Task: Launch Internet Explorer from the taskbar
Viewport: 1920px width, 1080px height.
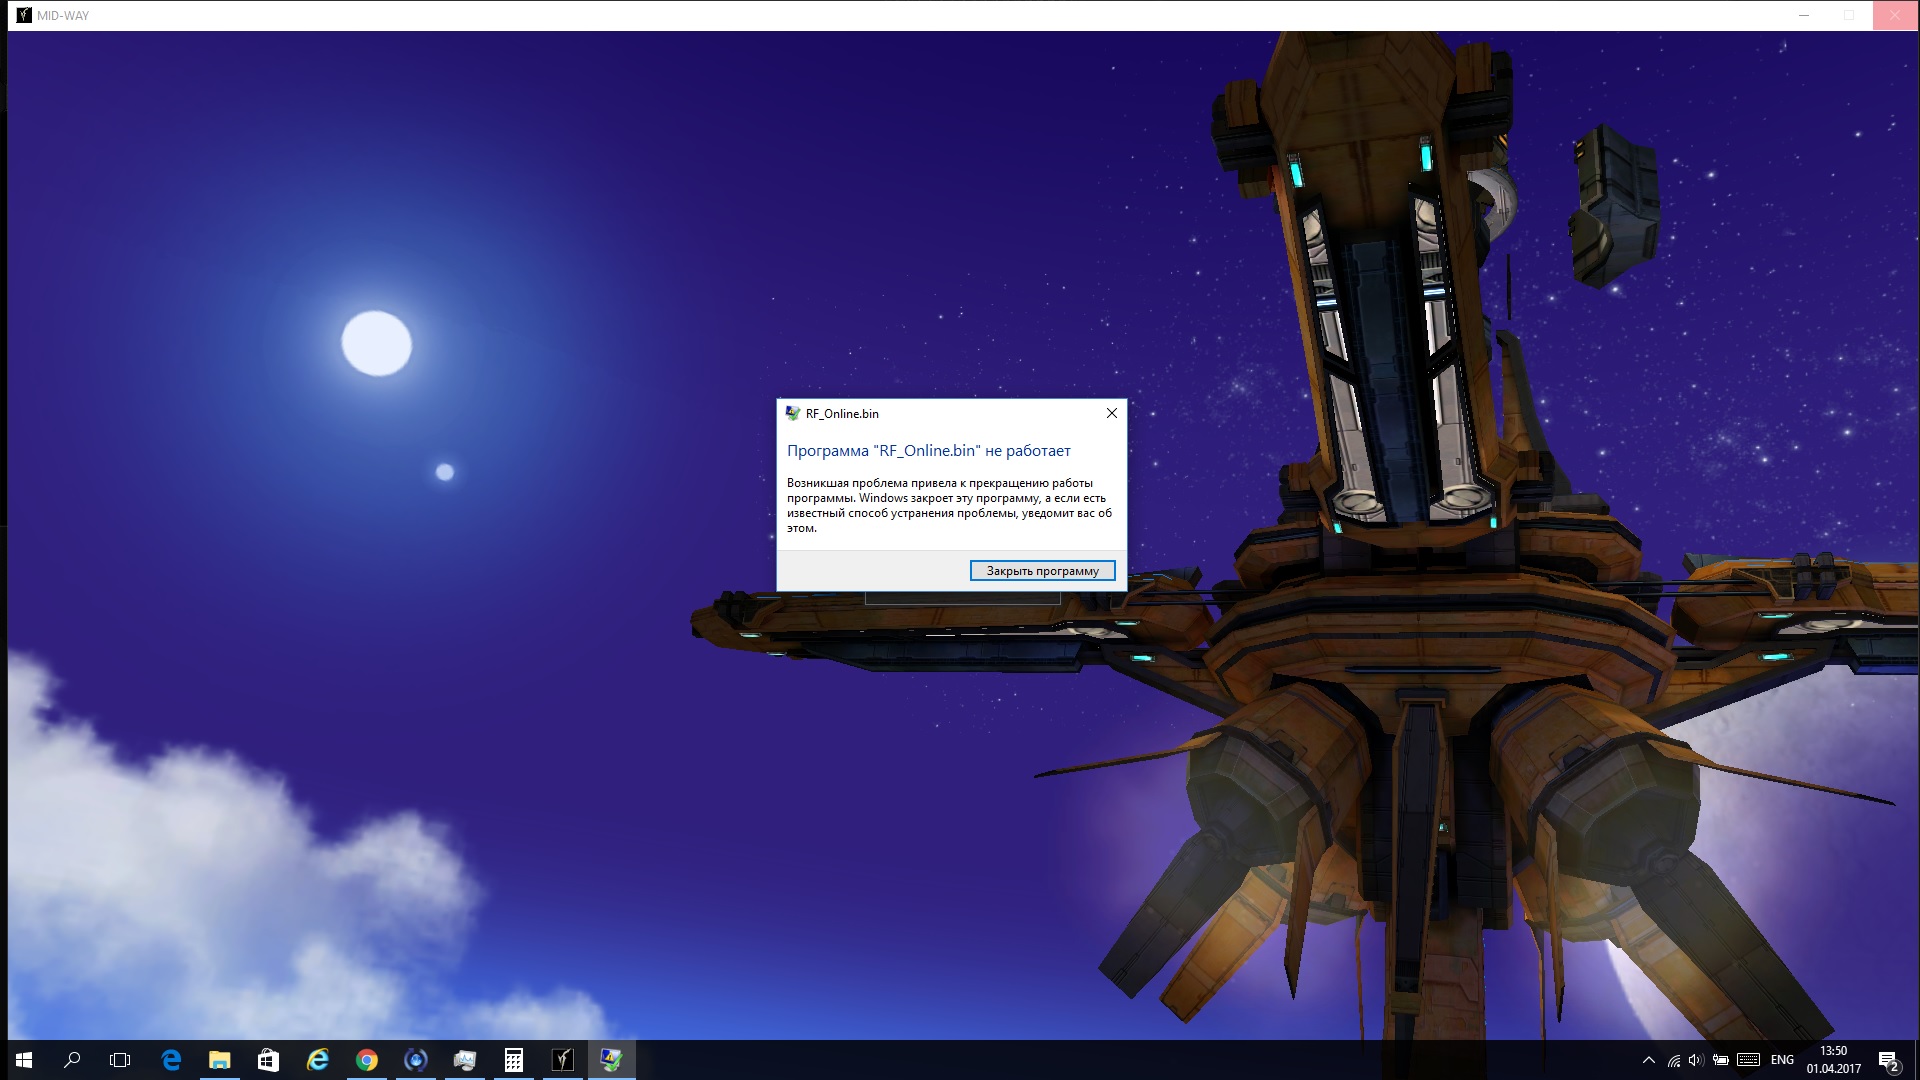Action: pyautogui.click(x=317, y=1060)
